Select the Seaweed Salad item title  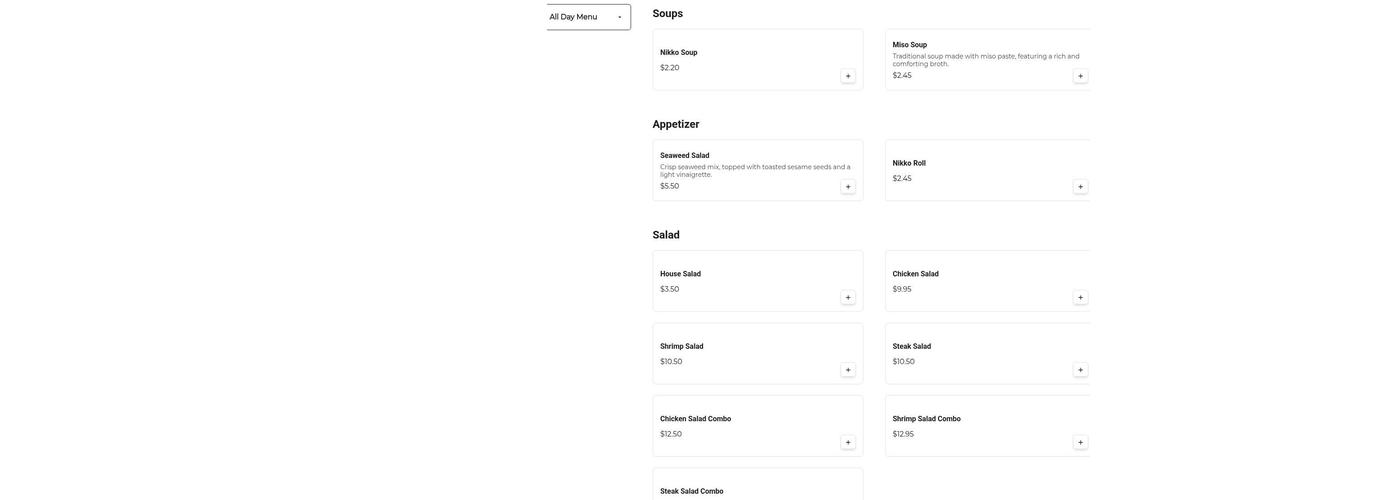pyautogui.click(x=685, y=156)
